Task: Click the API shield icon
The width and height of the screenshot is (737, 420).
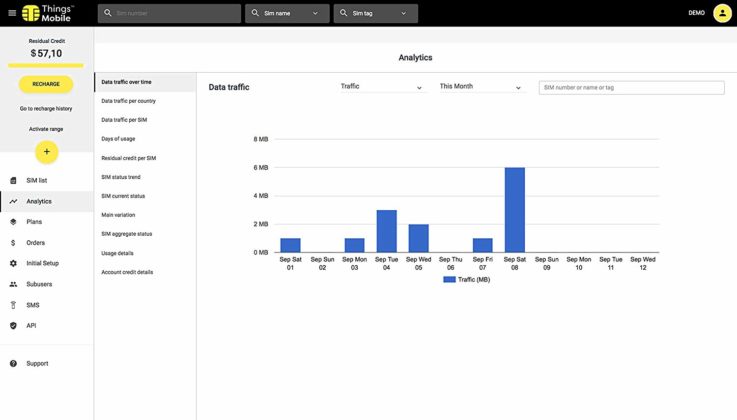Action: 13,326
